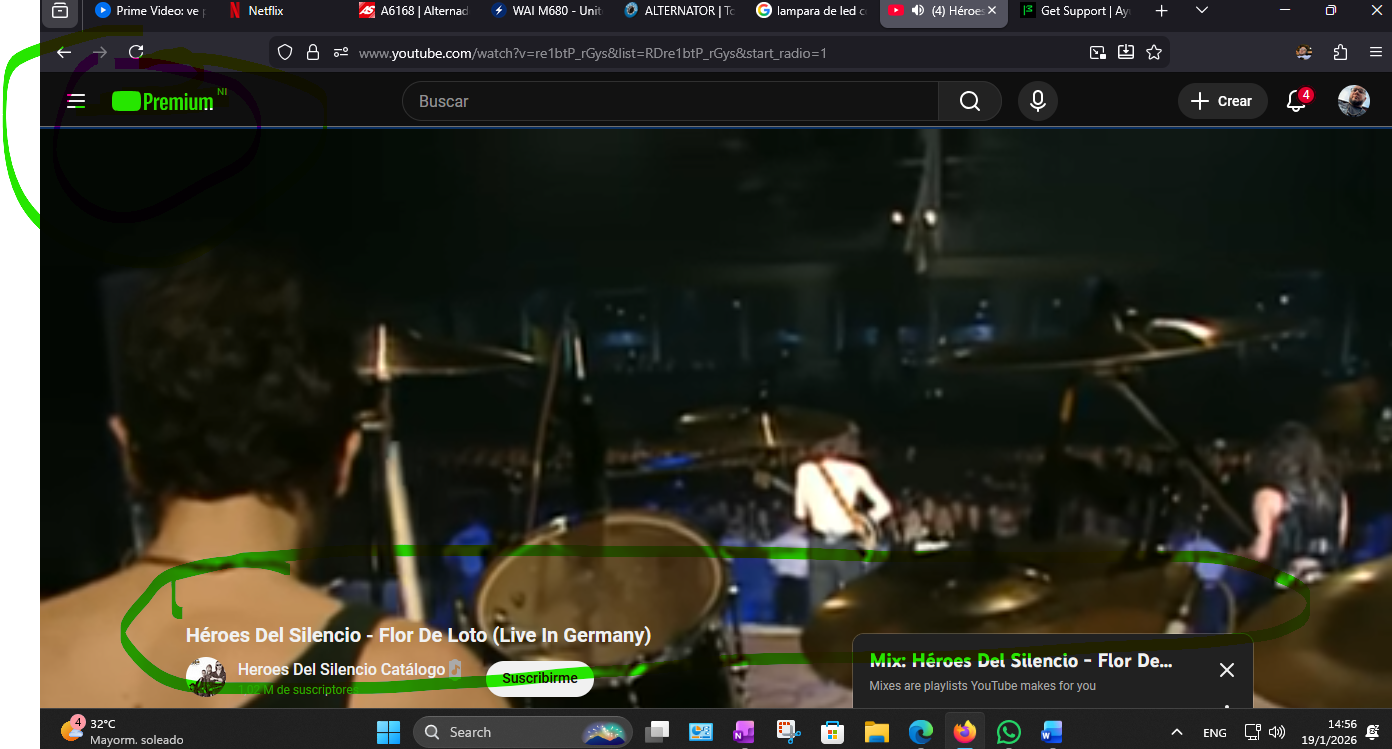Click the subscriber count under channel name
Viewport: 1392px width, 749px height.
(298, 690)
